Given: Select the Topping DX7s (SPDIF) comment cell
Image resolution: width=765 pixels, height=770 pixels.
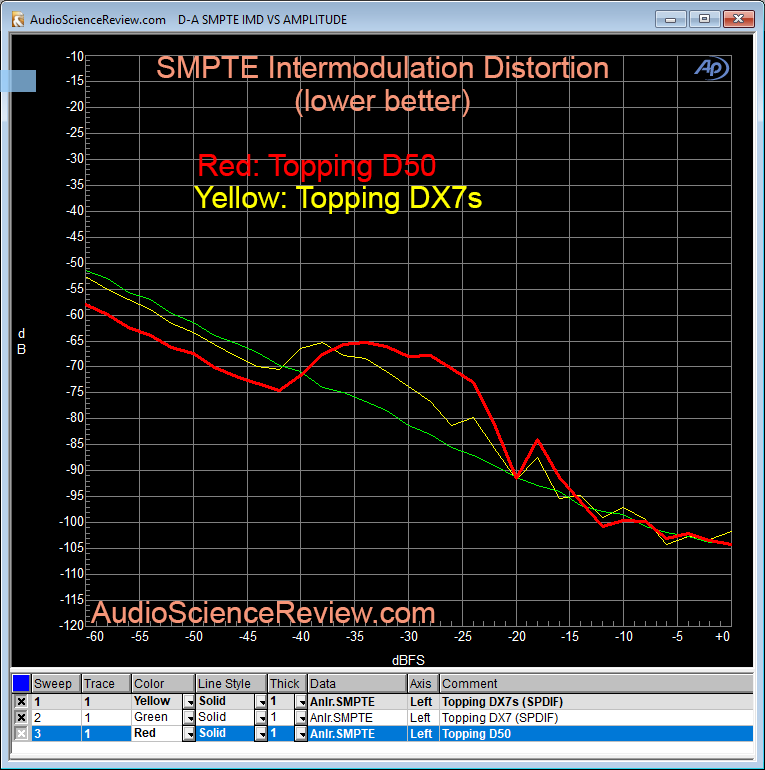Looking at the screenshot, I should coord(596,702).
